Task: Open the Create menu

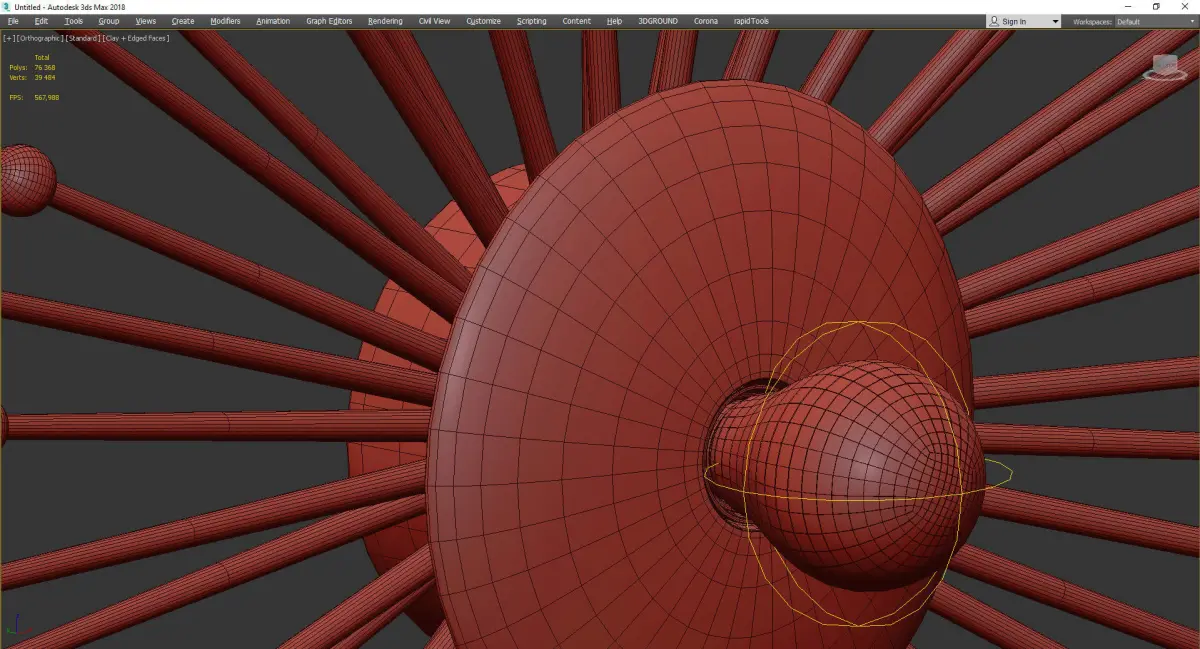Action: coord(183,21)
